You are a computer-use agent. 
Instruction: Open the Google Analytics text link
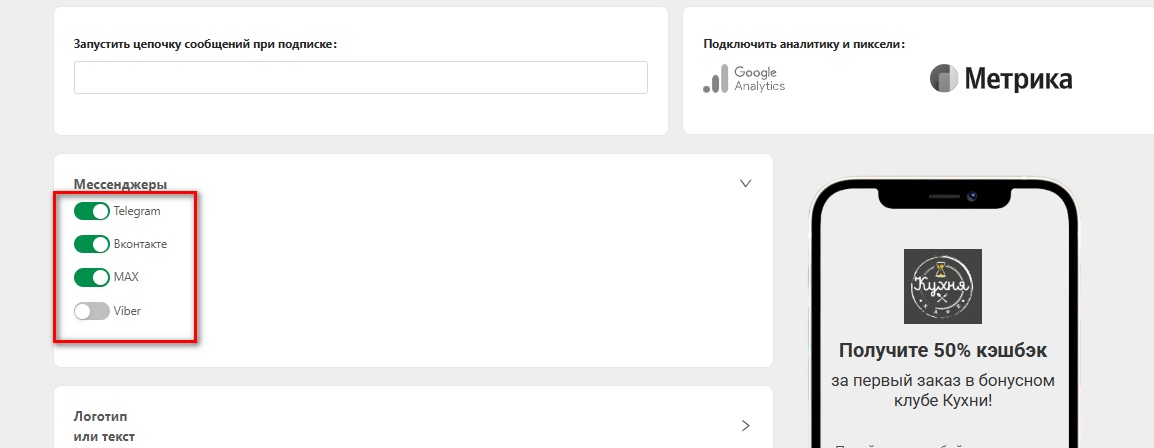759,79
